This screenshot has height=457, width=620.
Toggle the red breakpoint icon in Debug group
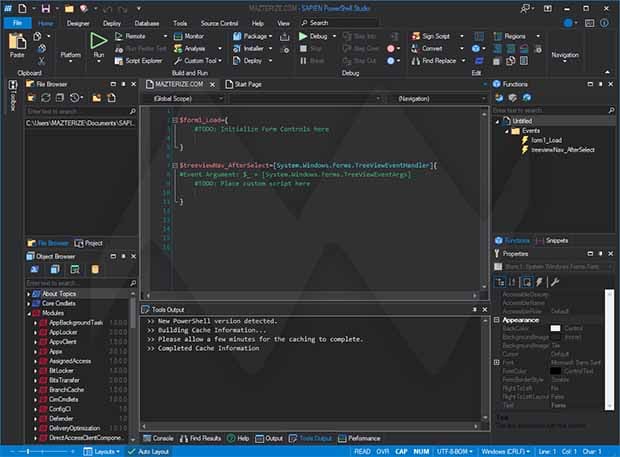click(391, 49)
